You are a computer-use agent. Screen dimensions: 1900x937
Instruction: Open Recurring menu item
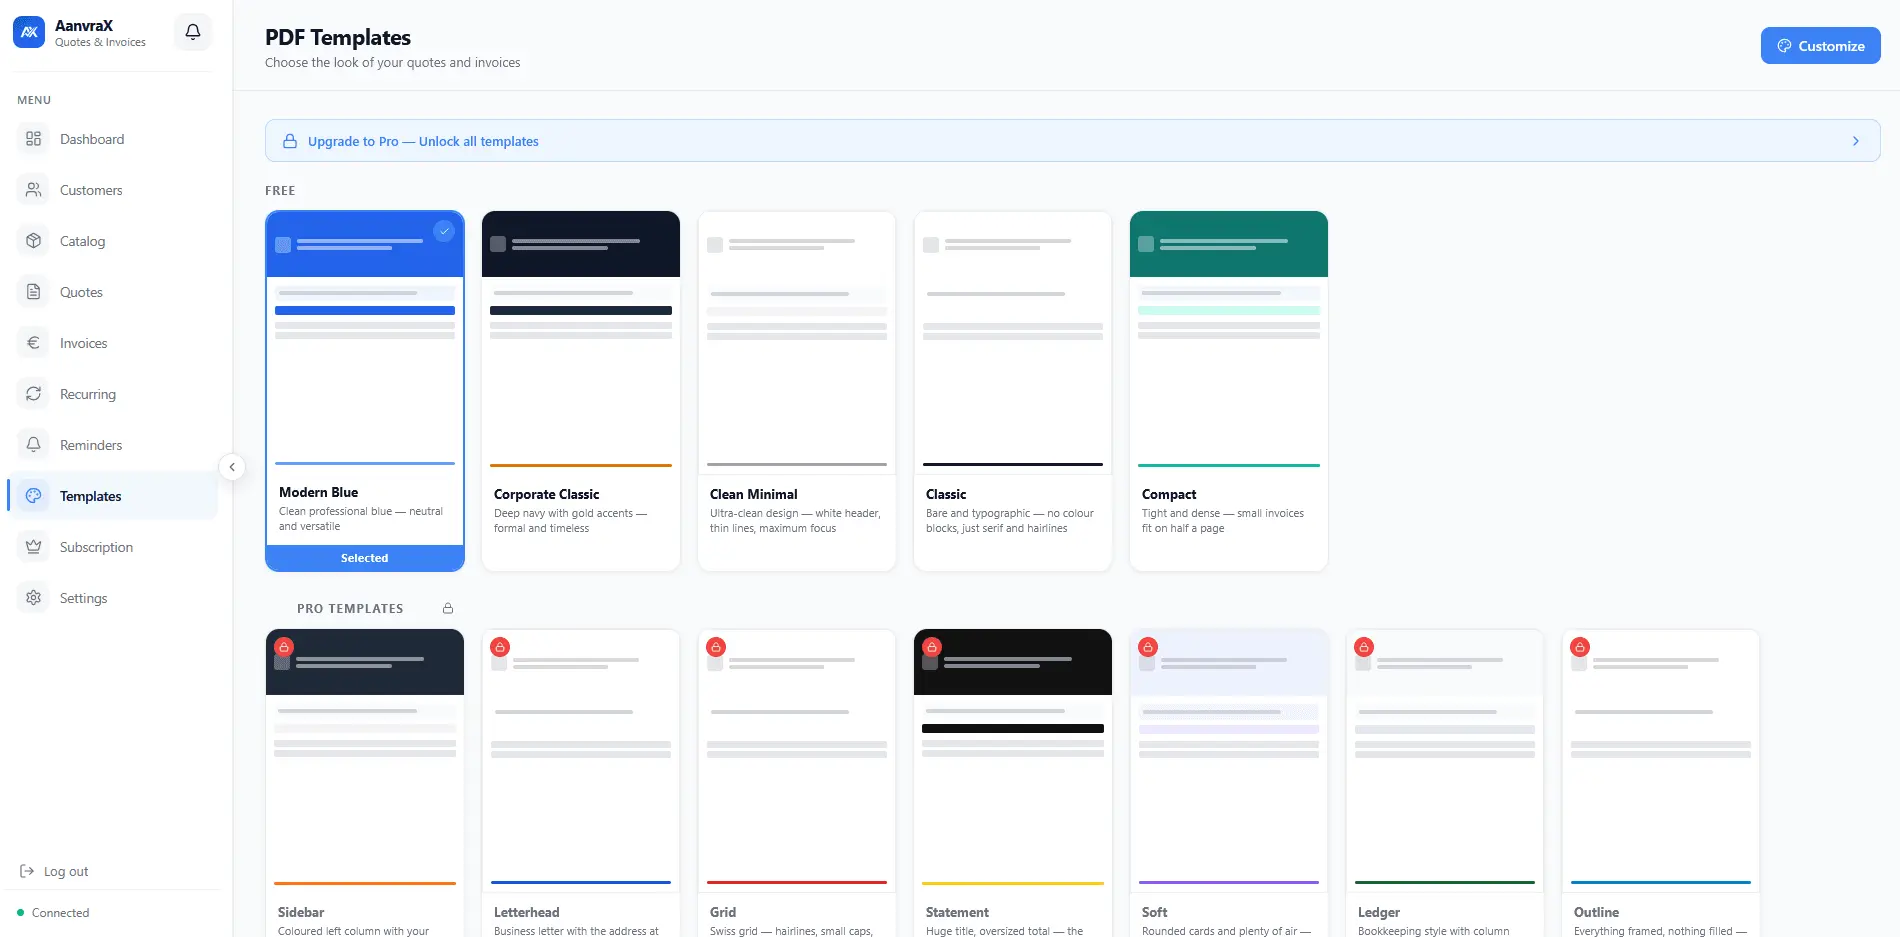[x=112, y=394]
